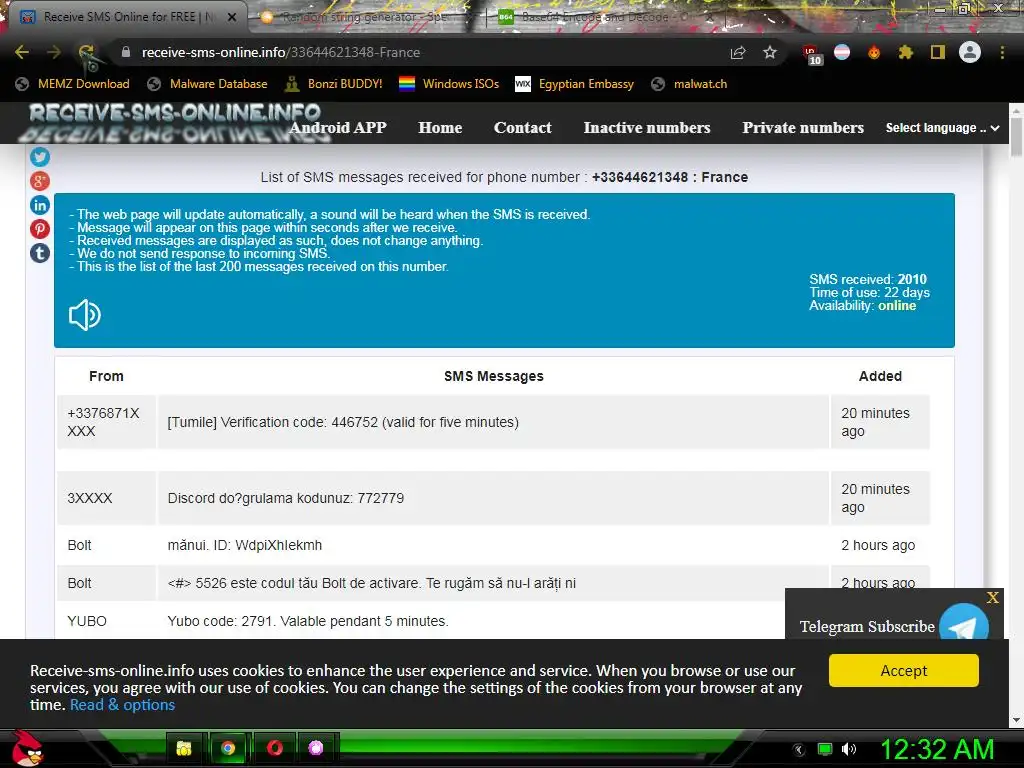The width and height of the screenshot is (1024, 768).
Task: Select the Discord code 772779 message
Action: 493,498
